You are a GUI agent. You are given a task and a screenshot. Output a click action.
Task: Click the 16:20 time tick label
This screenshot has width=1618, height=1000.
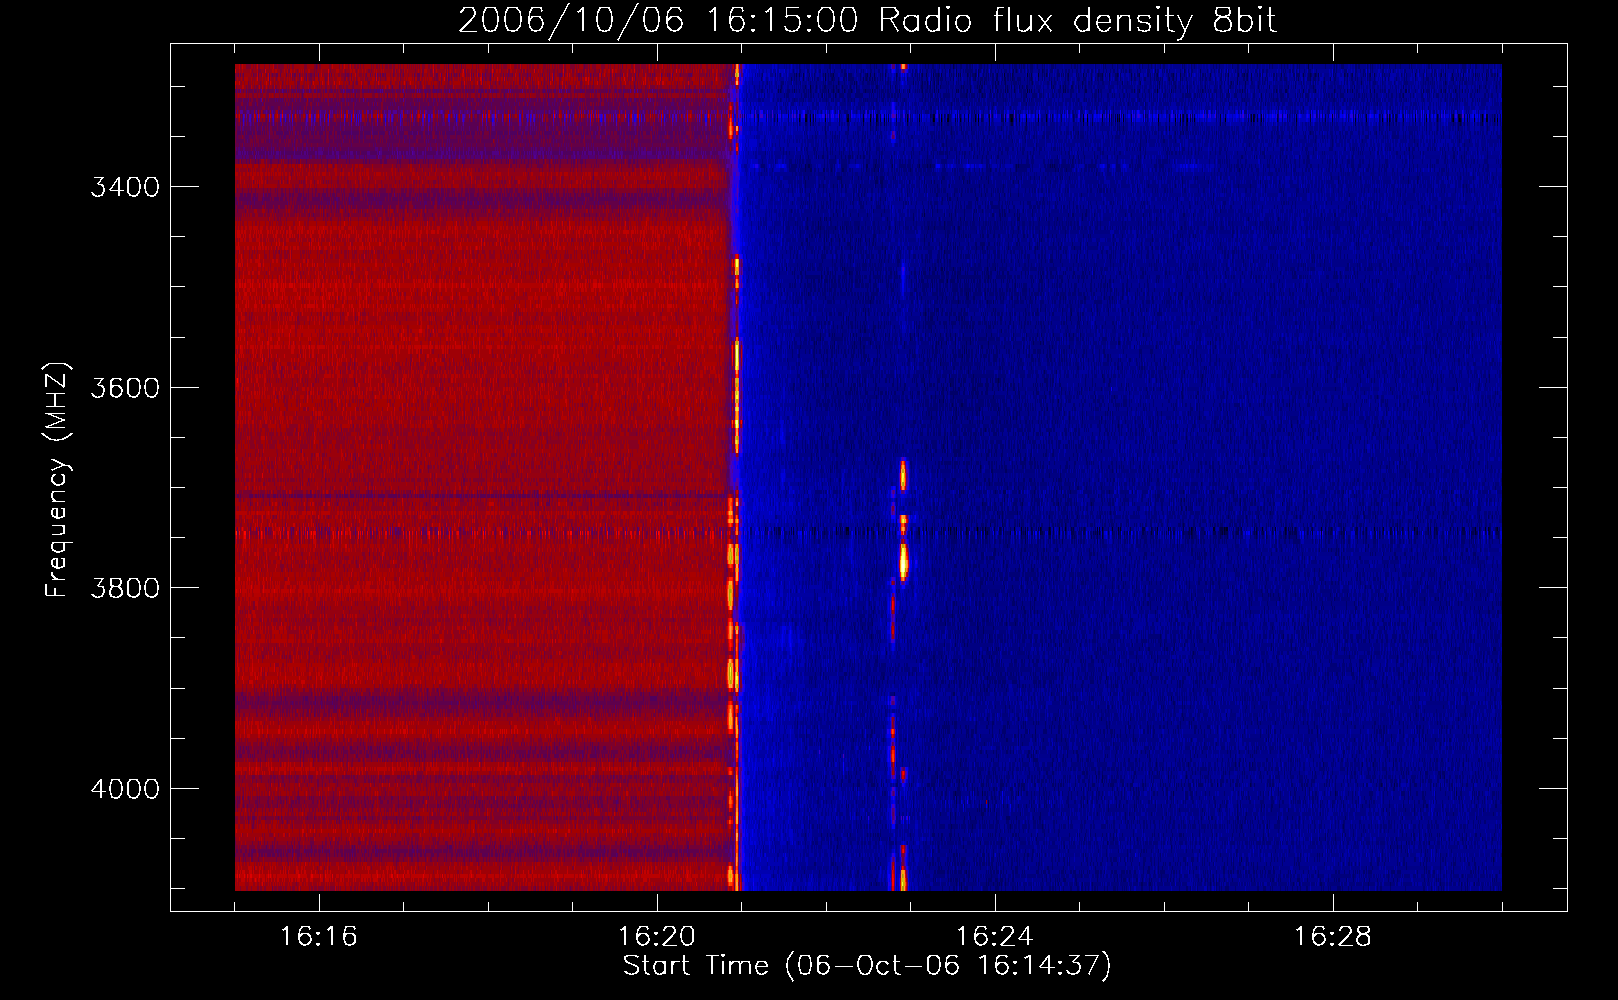[x=656, y=937]
